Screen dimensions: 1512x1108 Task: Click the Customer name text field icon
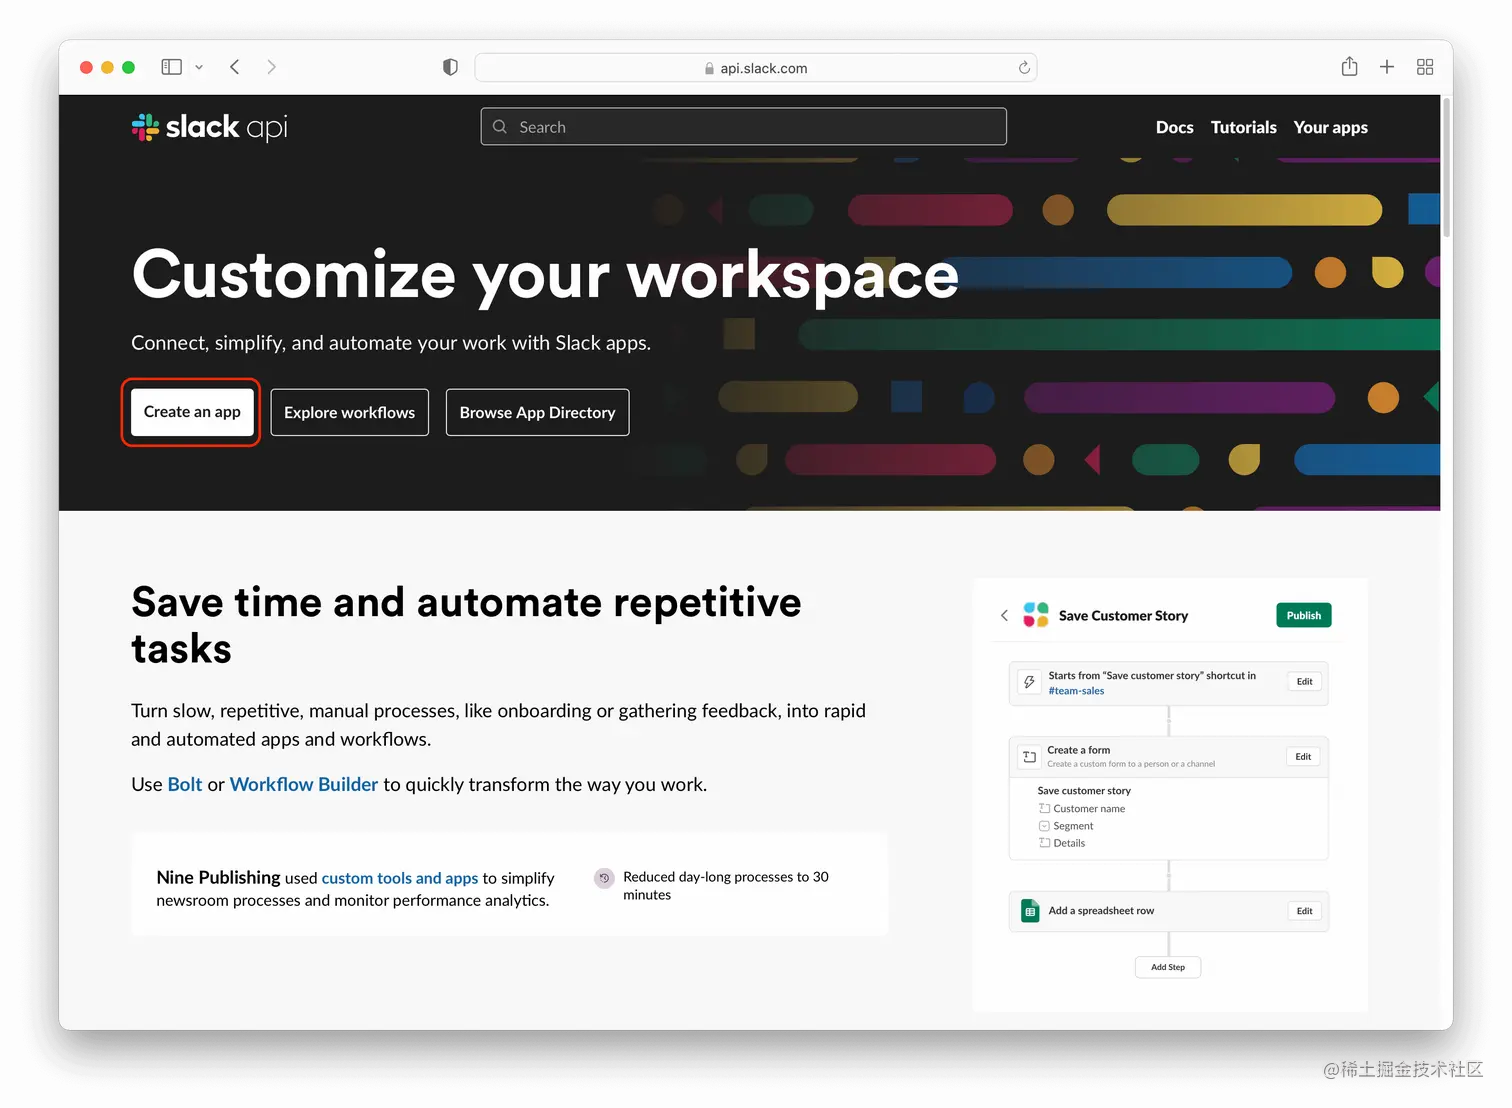click(x=1046, y=808)
